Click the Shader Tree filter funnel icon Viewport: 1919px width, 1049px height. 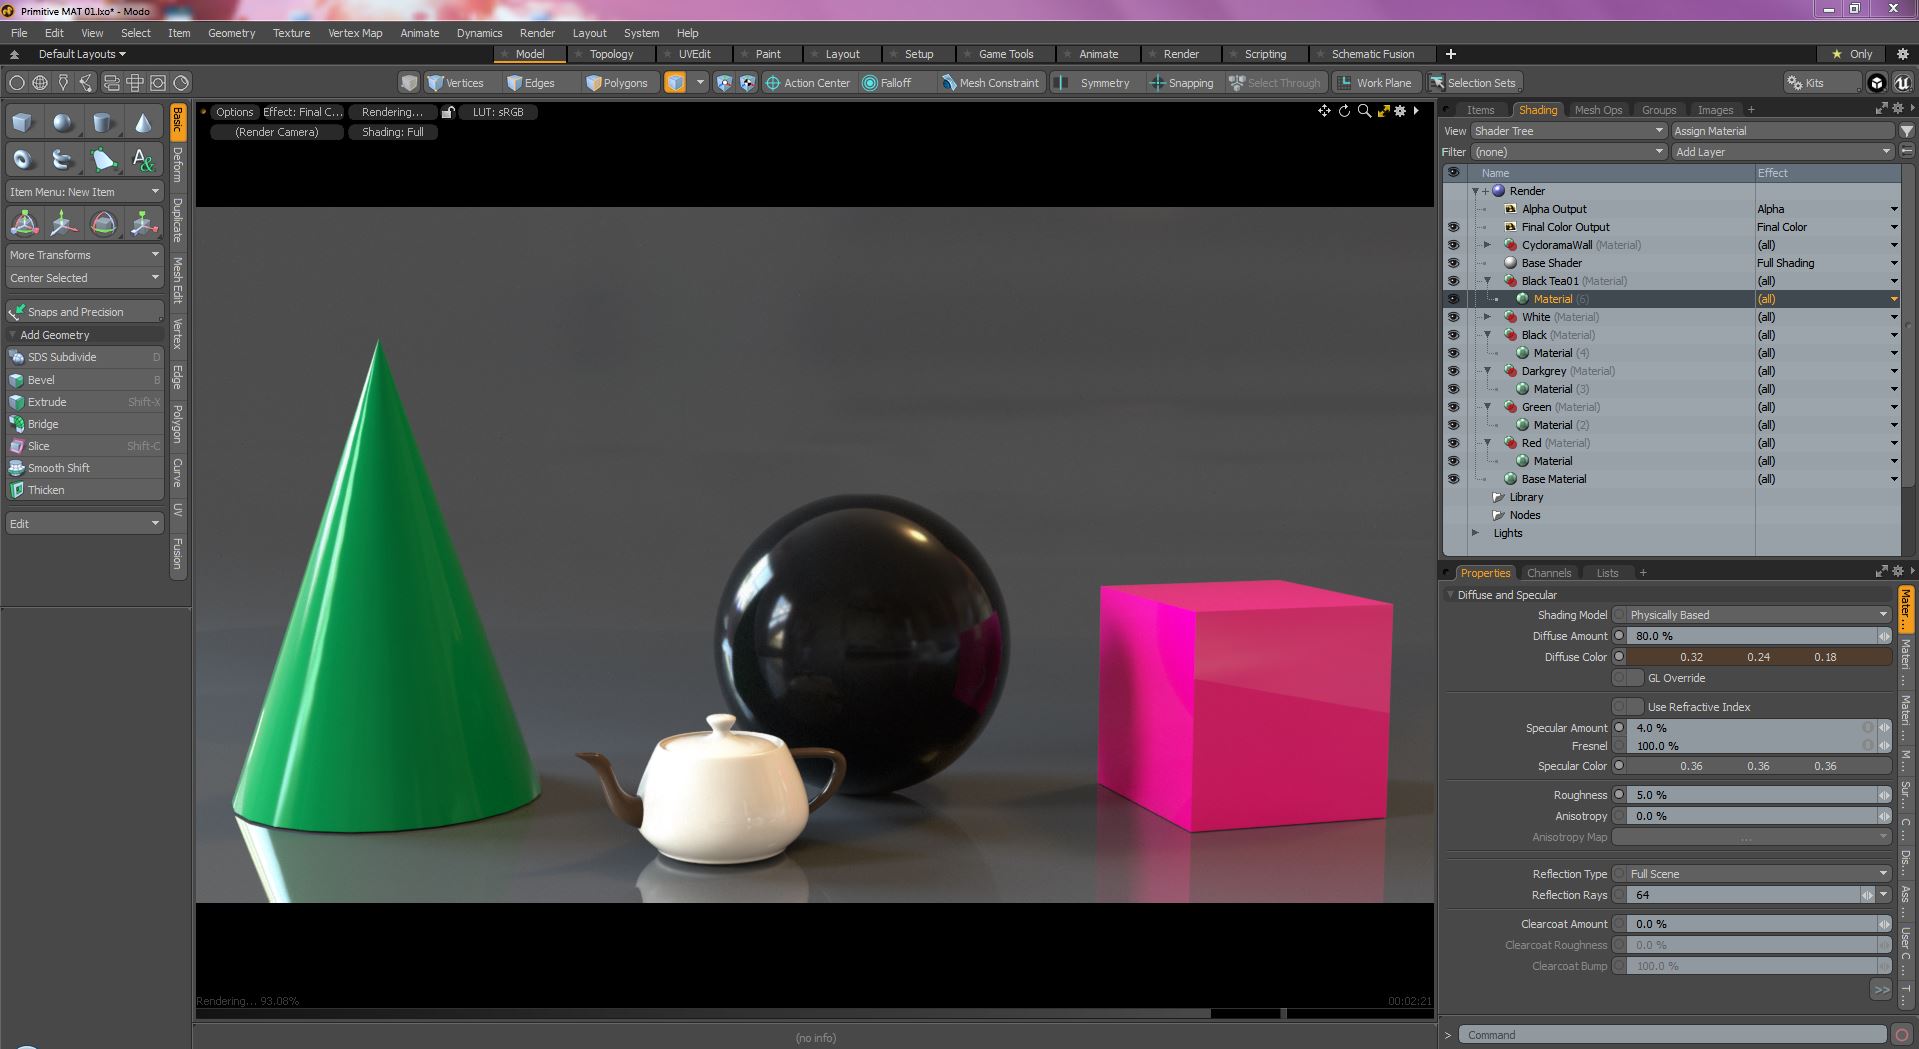pos(1906,131)
